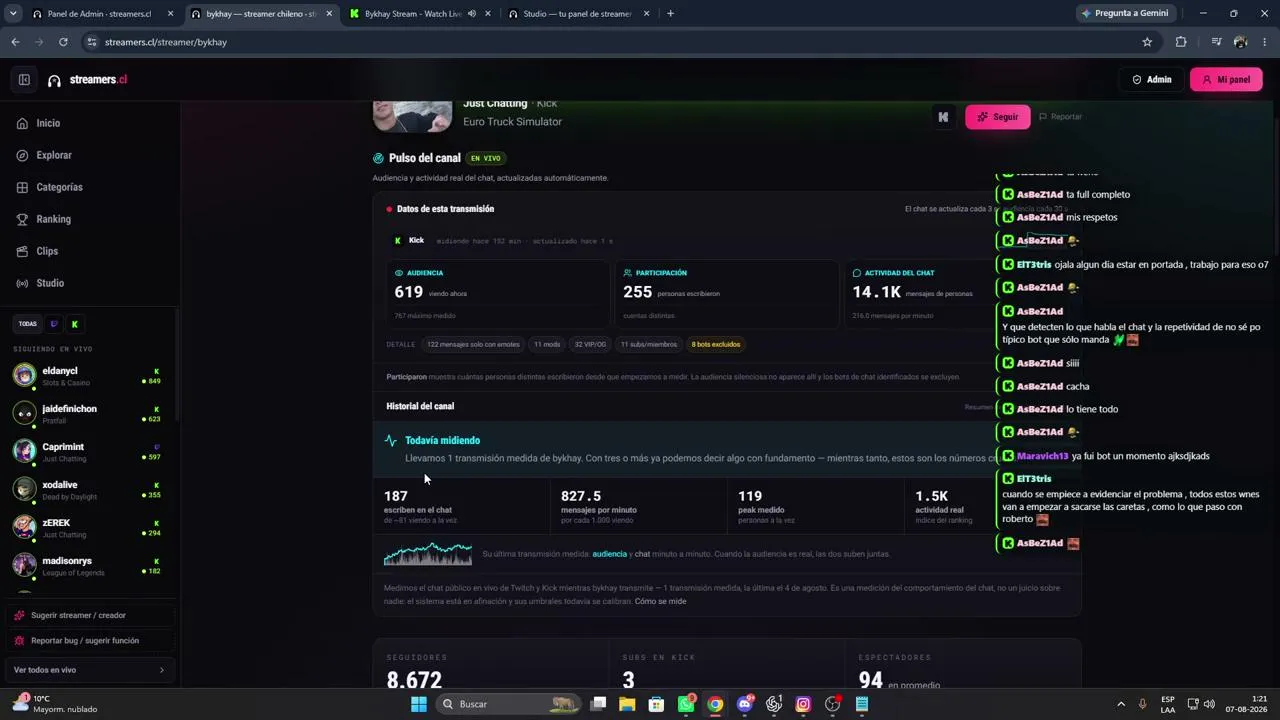The image size is (1280, 720).
Task: Open the Windows Start menu
Action: (x=419, y=704)
